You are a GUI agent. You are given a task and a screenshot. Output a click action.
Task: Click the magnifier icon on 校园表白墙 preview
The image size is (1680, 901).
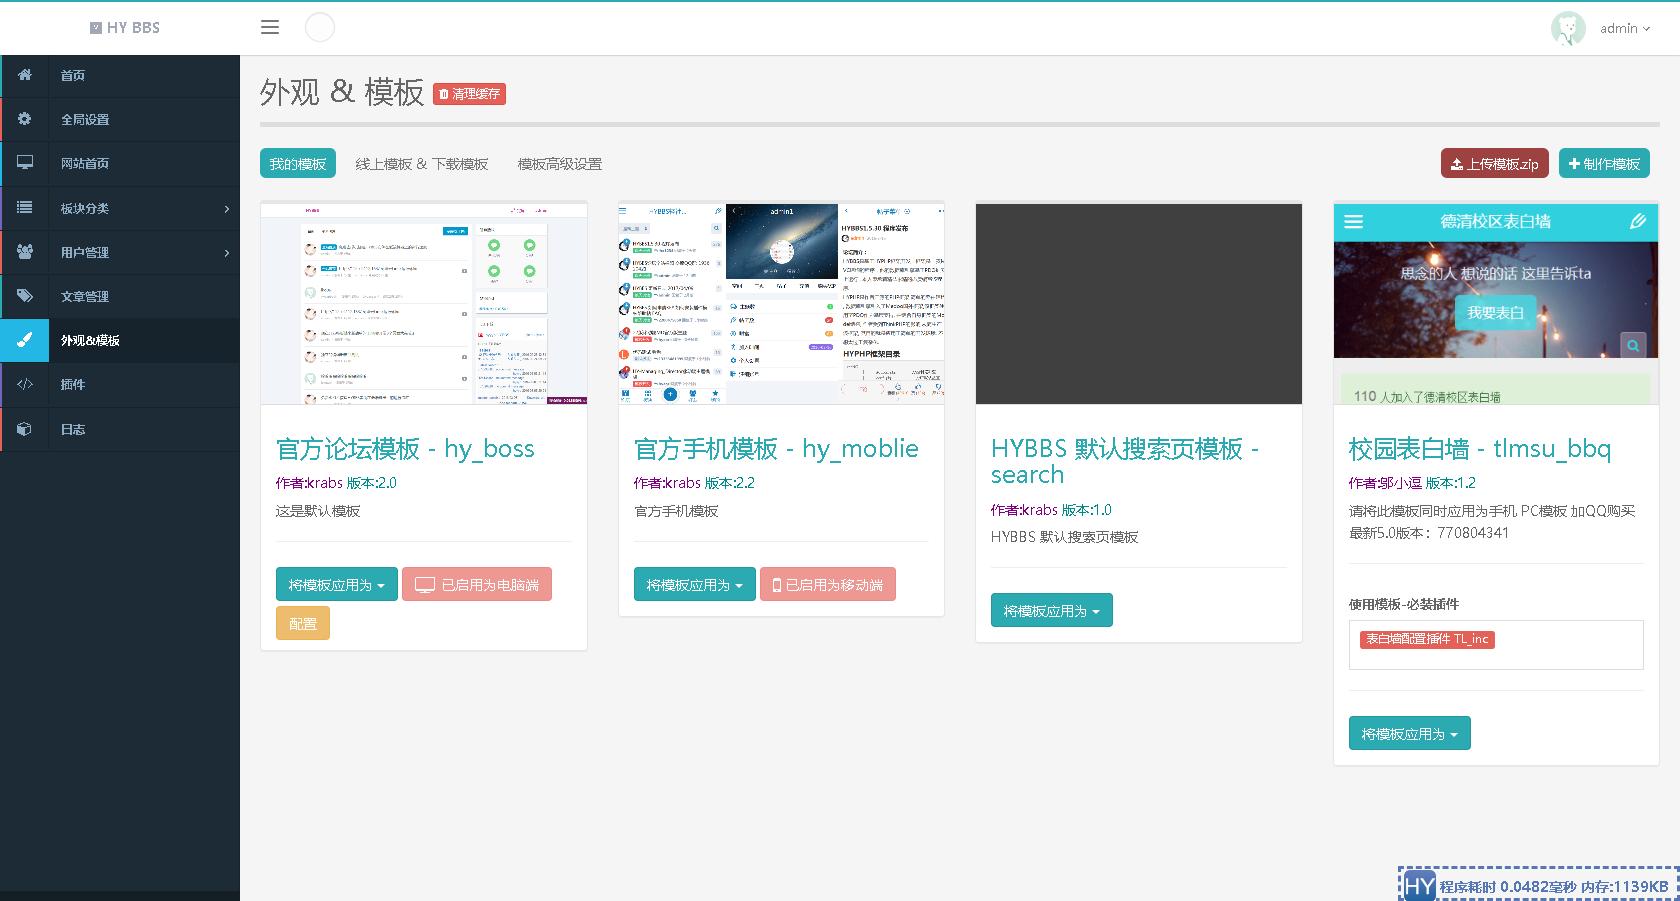(x=1633, y=345)
